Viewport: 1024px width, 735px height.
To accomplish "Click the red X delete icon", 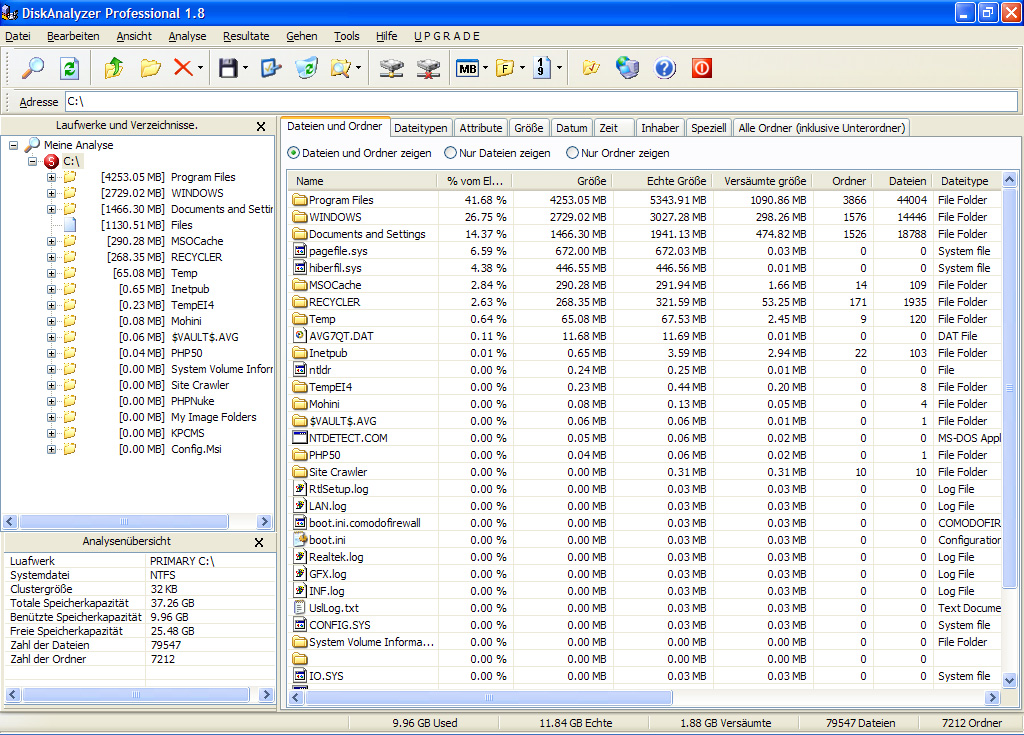I will coord(183,68).
